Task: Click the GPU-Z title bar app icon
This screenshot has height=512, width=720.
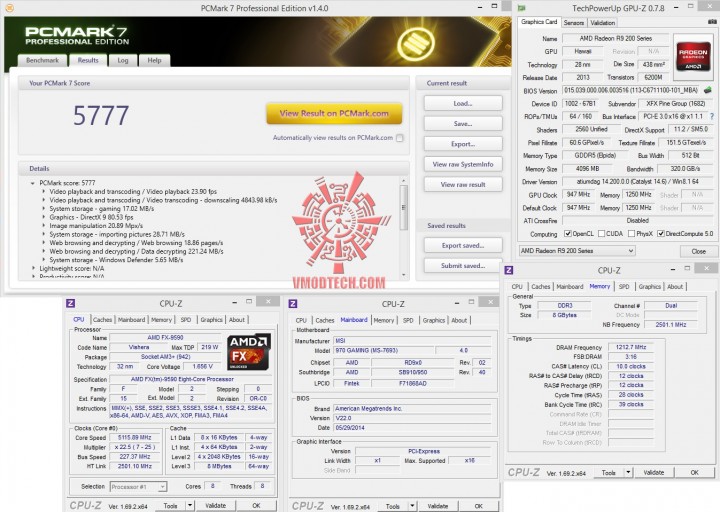Action: [x=521, y=8]
